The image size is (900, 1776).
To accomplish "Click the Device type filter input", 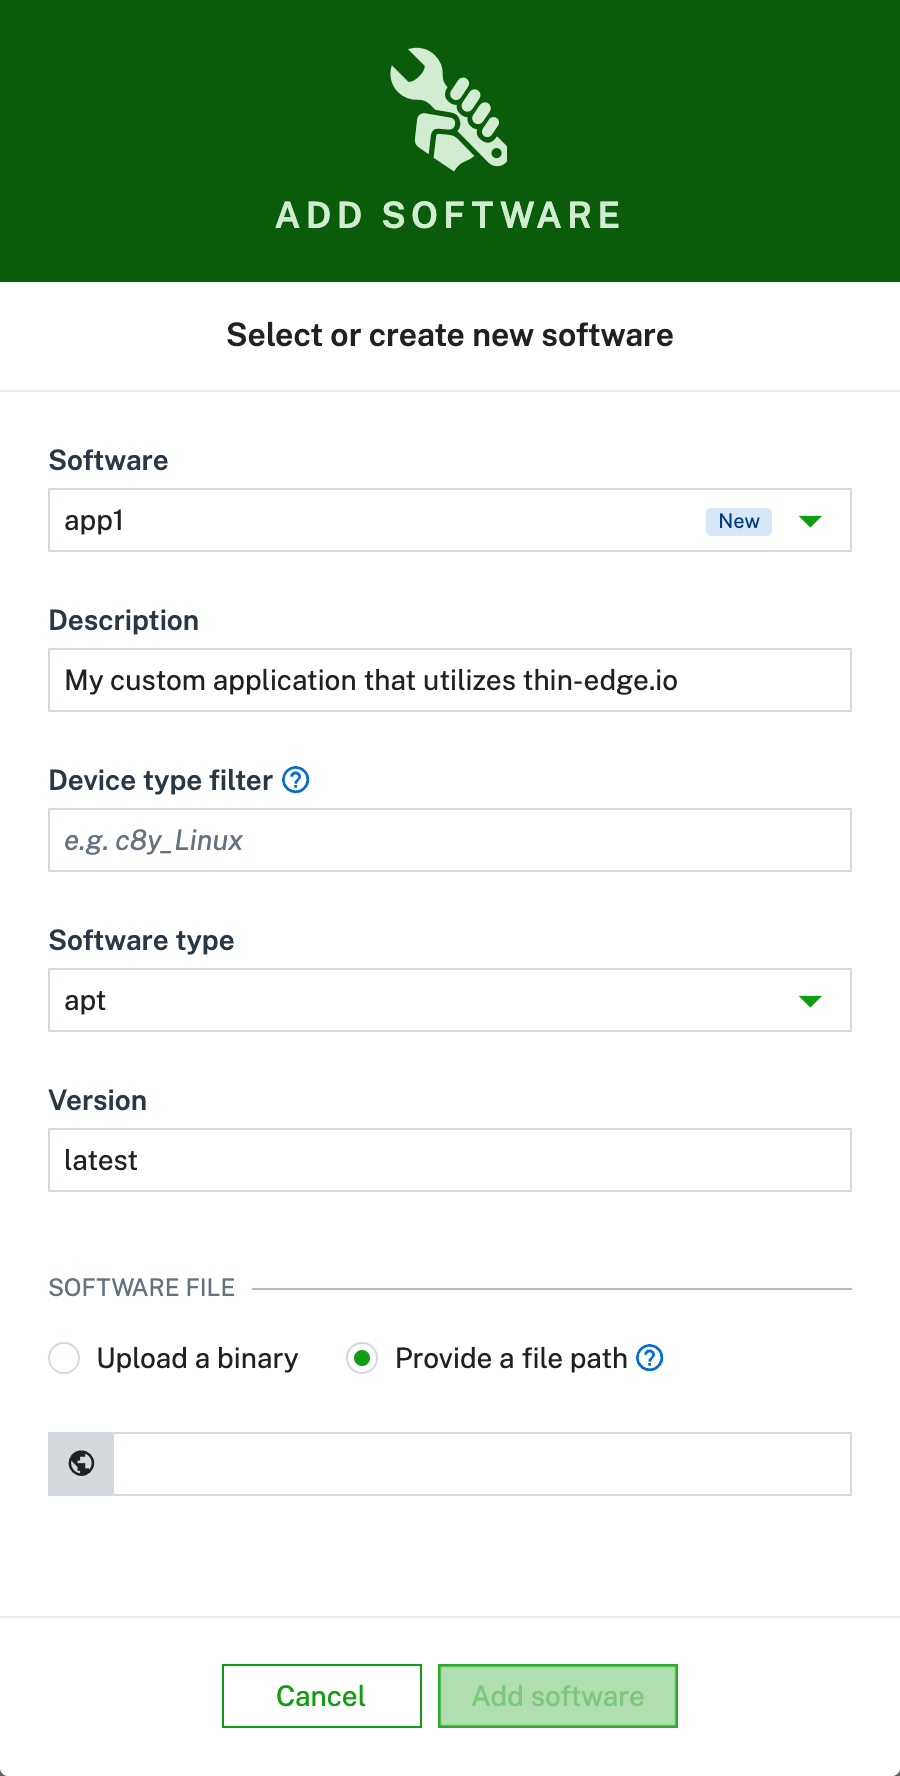I will click(x=450, y=840).
